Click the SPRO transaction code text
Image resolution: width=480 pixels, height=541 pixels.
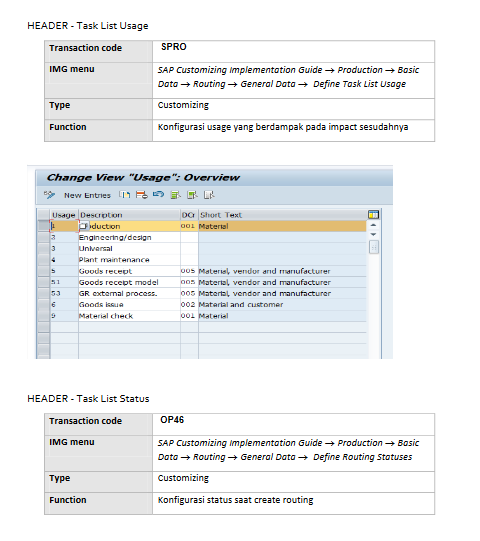pyautogui.click(x=174, y=47)
